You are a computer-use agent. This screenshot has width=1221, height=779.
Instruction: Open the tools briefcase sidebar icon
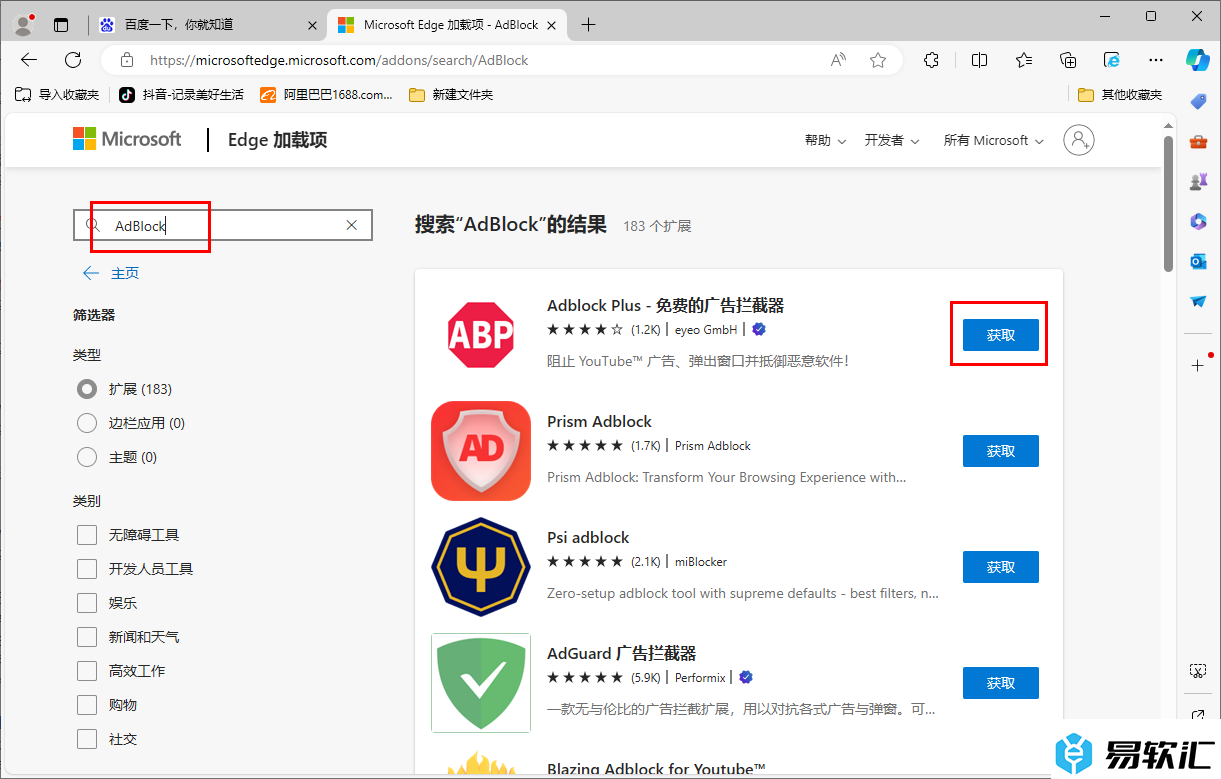click(1198, 141)
